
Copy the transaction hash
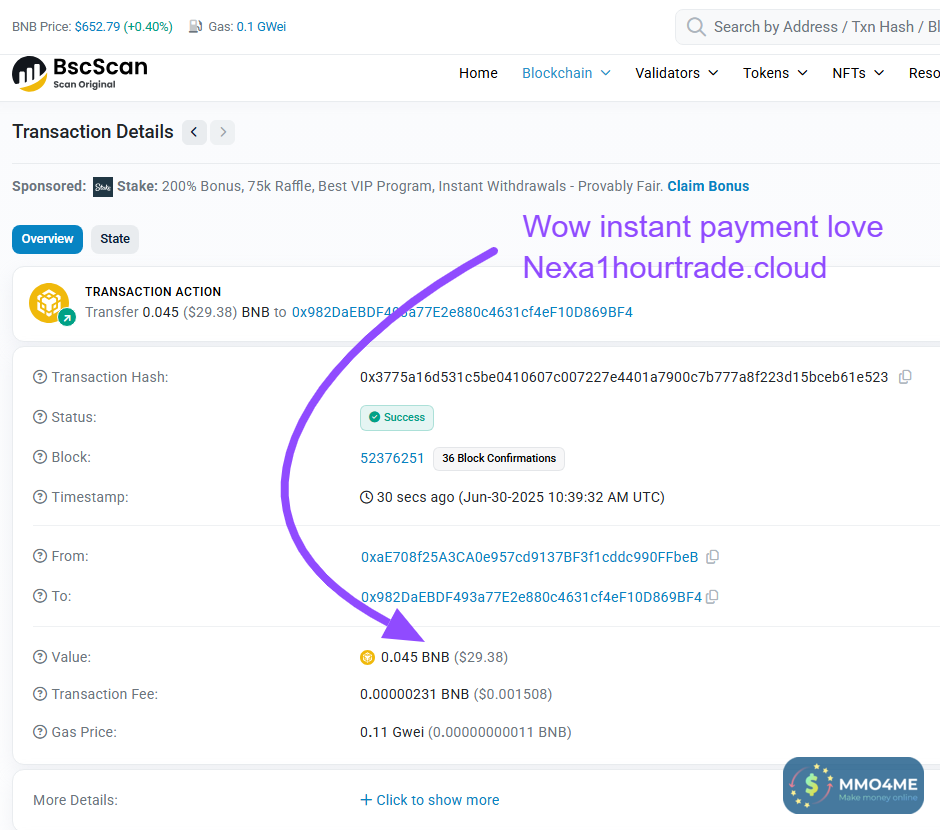coord(905,377)
